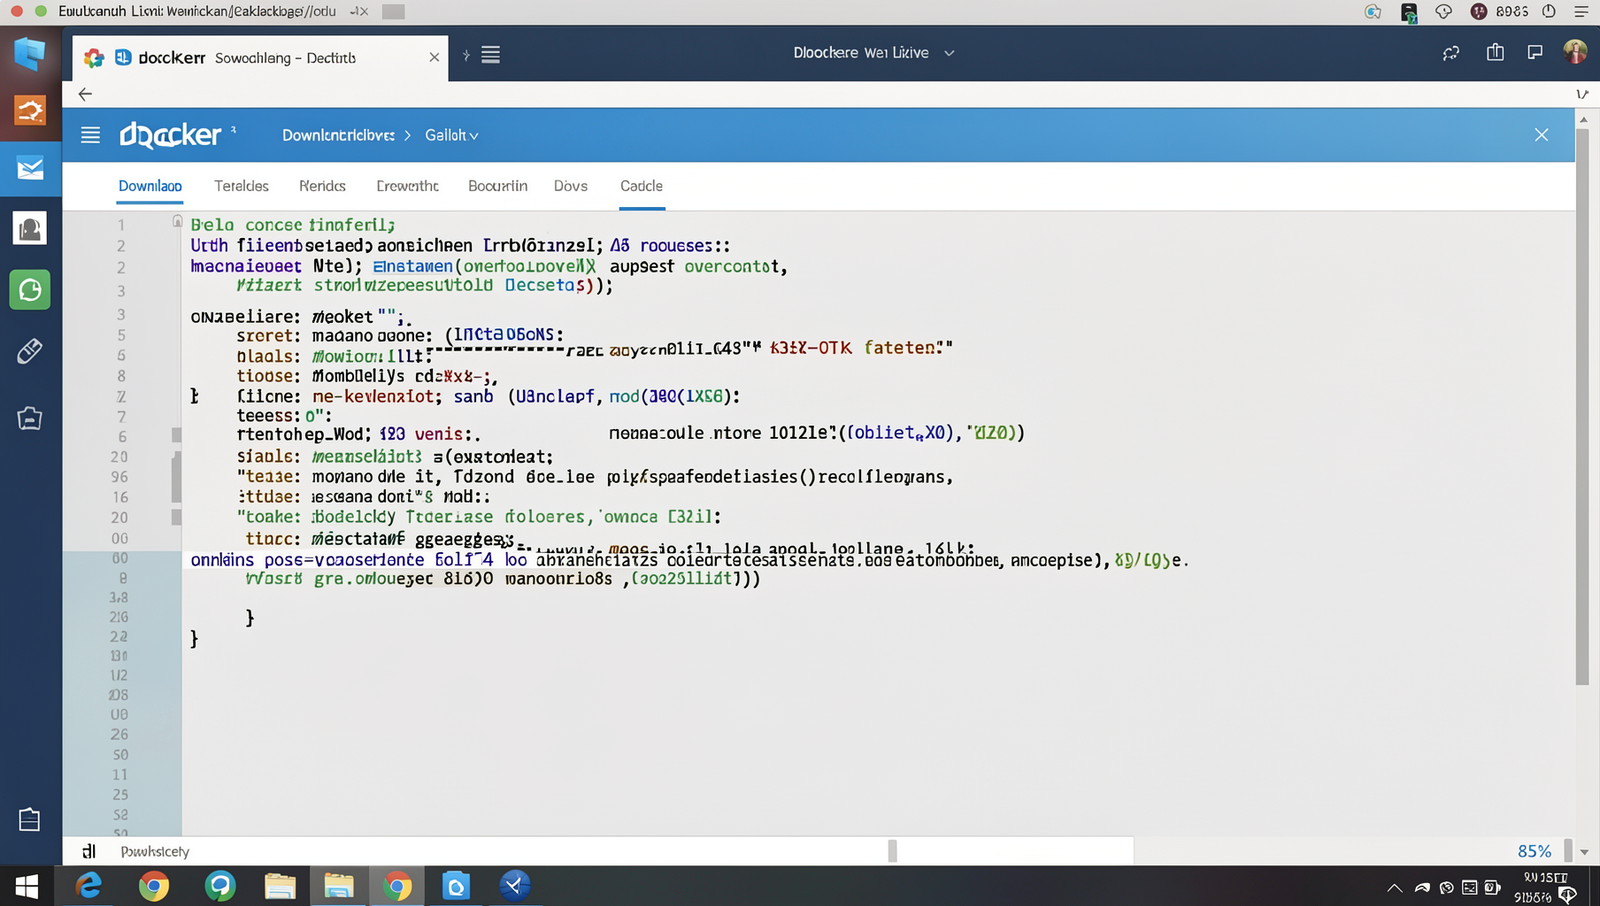The image size is (1600, 906).
Task: Click the docker logo
Action: [171, 134]
